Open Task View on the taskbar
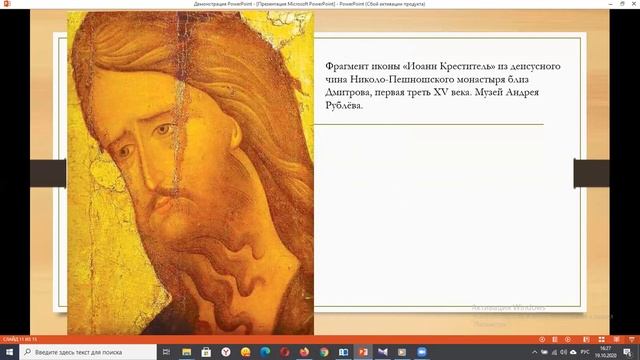Image resolution: width=640 pixels, height=360 pixels. tap(166, 352)
